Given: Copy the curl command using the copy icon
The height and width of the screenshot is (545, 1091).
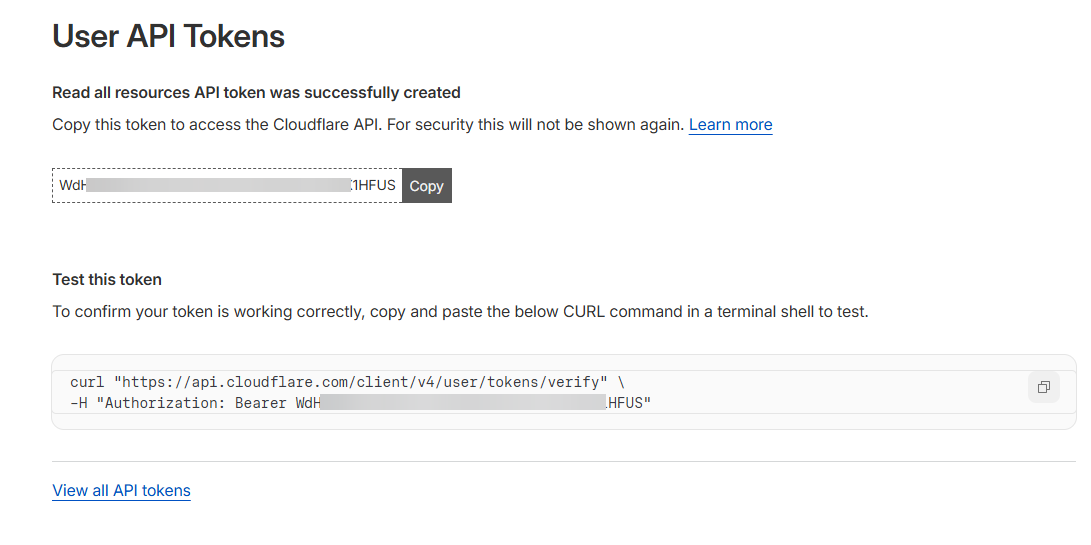Looking at the screenshot, I should (1043, 387).
